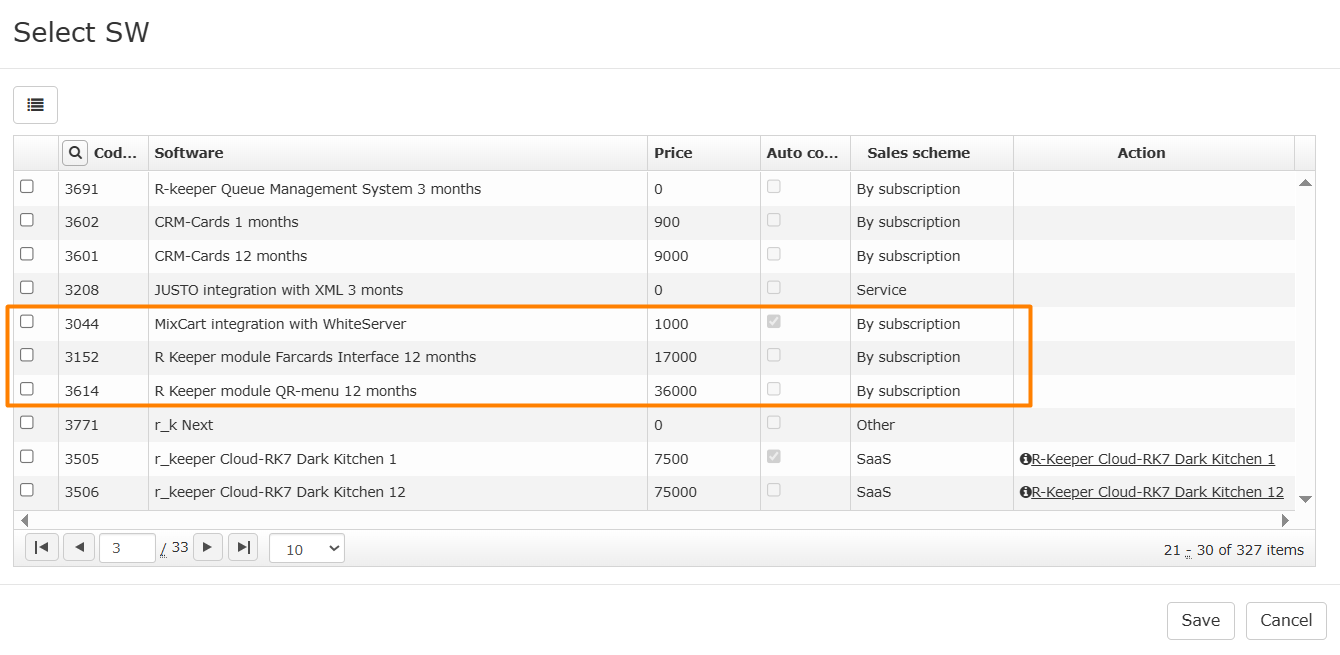Check the box for CRM-Cards 1 months
The height and width of the screenshot is (655, 1340).
click(x=27, y=220)
